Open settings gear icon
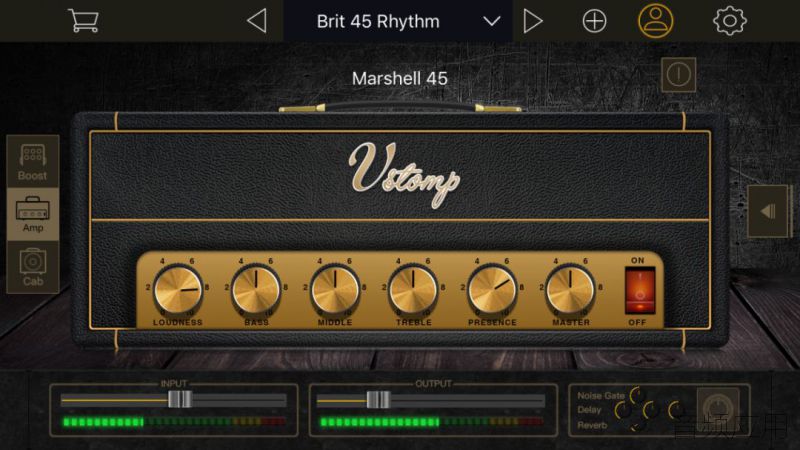This screenshot has height=450, width=800. (x=730, y=20)
